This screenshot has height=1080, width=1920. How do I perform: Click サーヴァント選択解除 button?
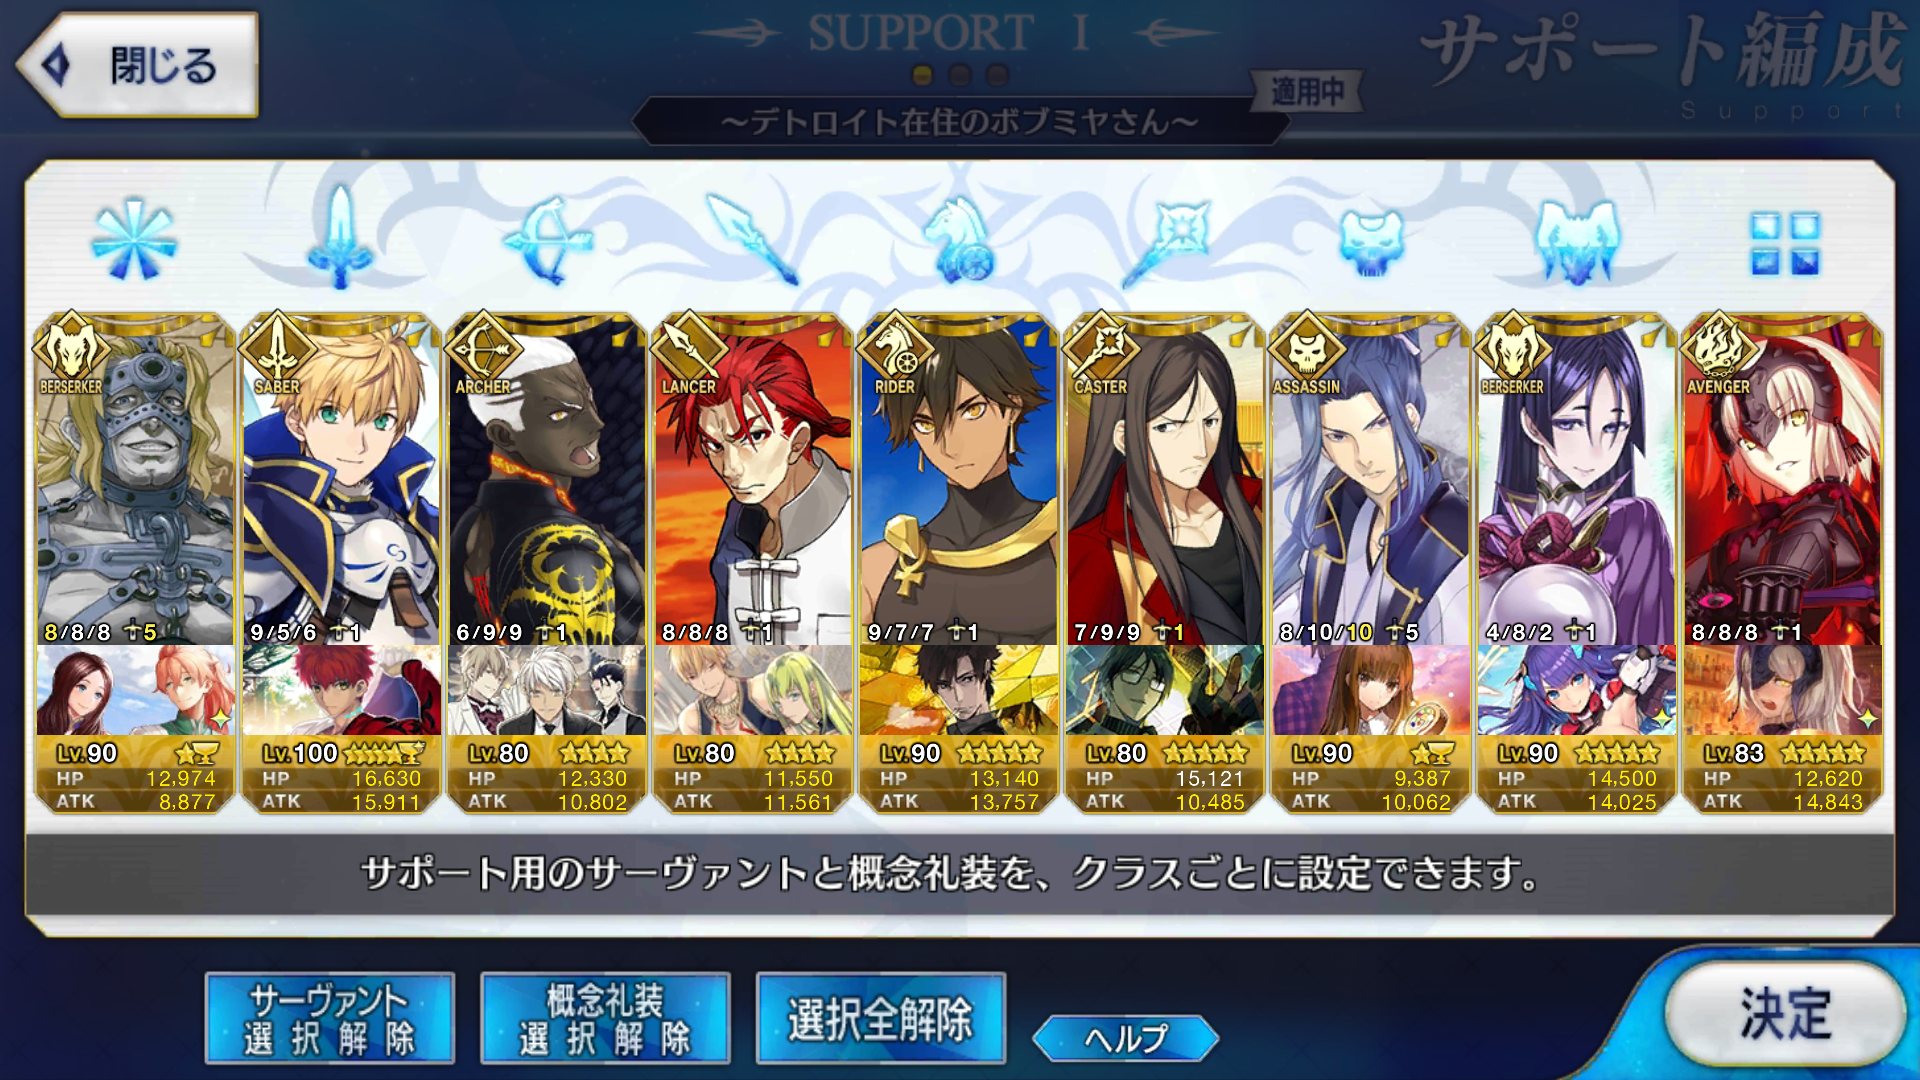coord(330,1018)
